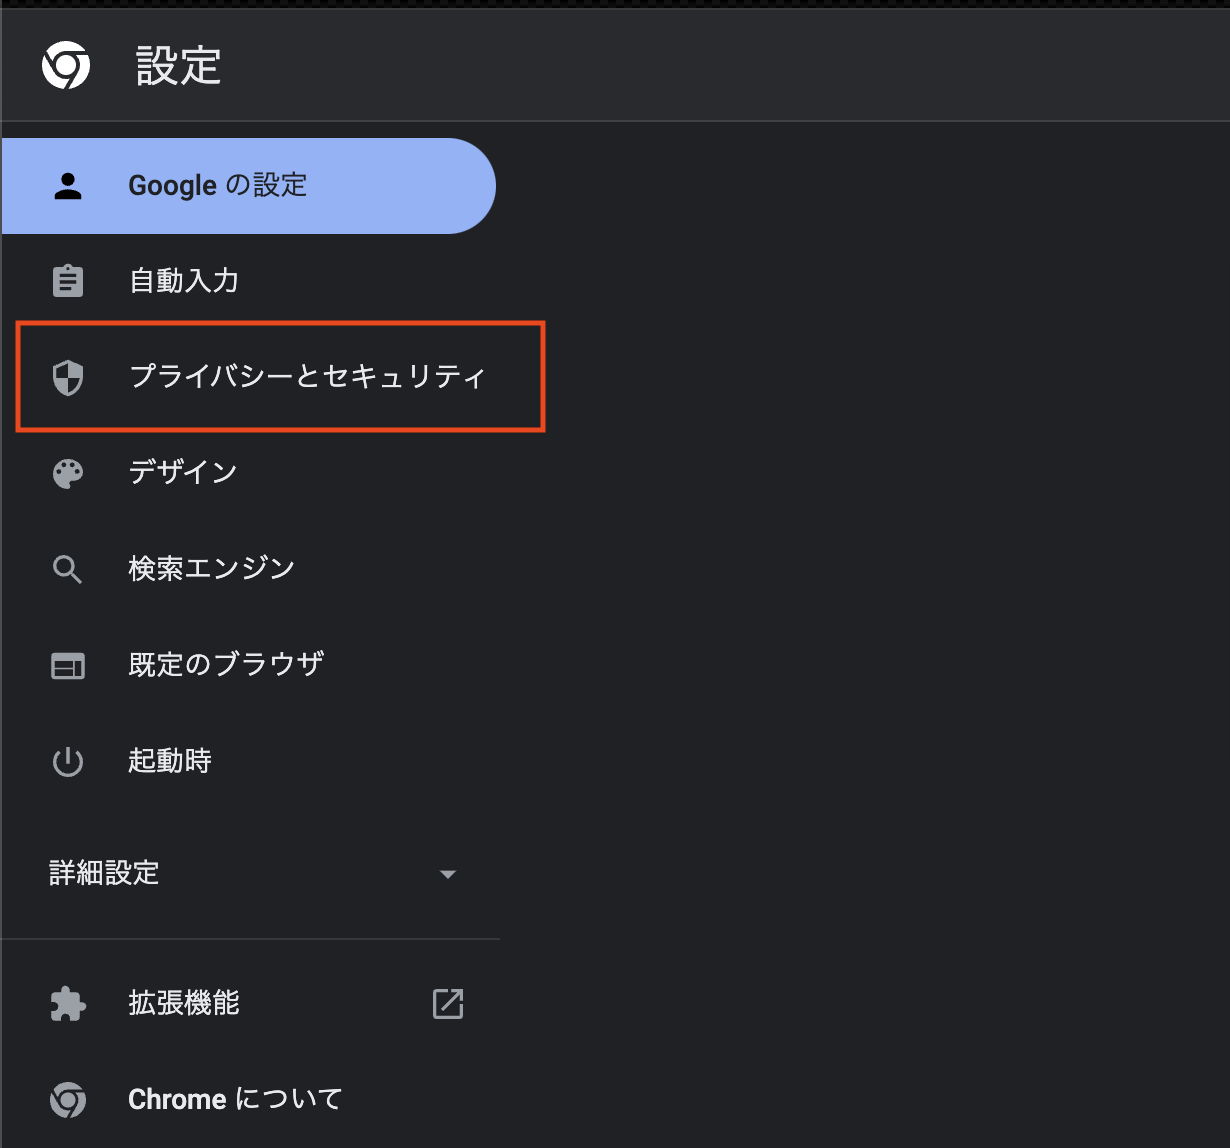The width and height of the screenshot is (1230, 1148).
Task: Click the clipboard icon for 自動入力
Action: pyautogui.click(x=68, y=281)
